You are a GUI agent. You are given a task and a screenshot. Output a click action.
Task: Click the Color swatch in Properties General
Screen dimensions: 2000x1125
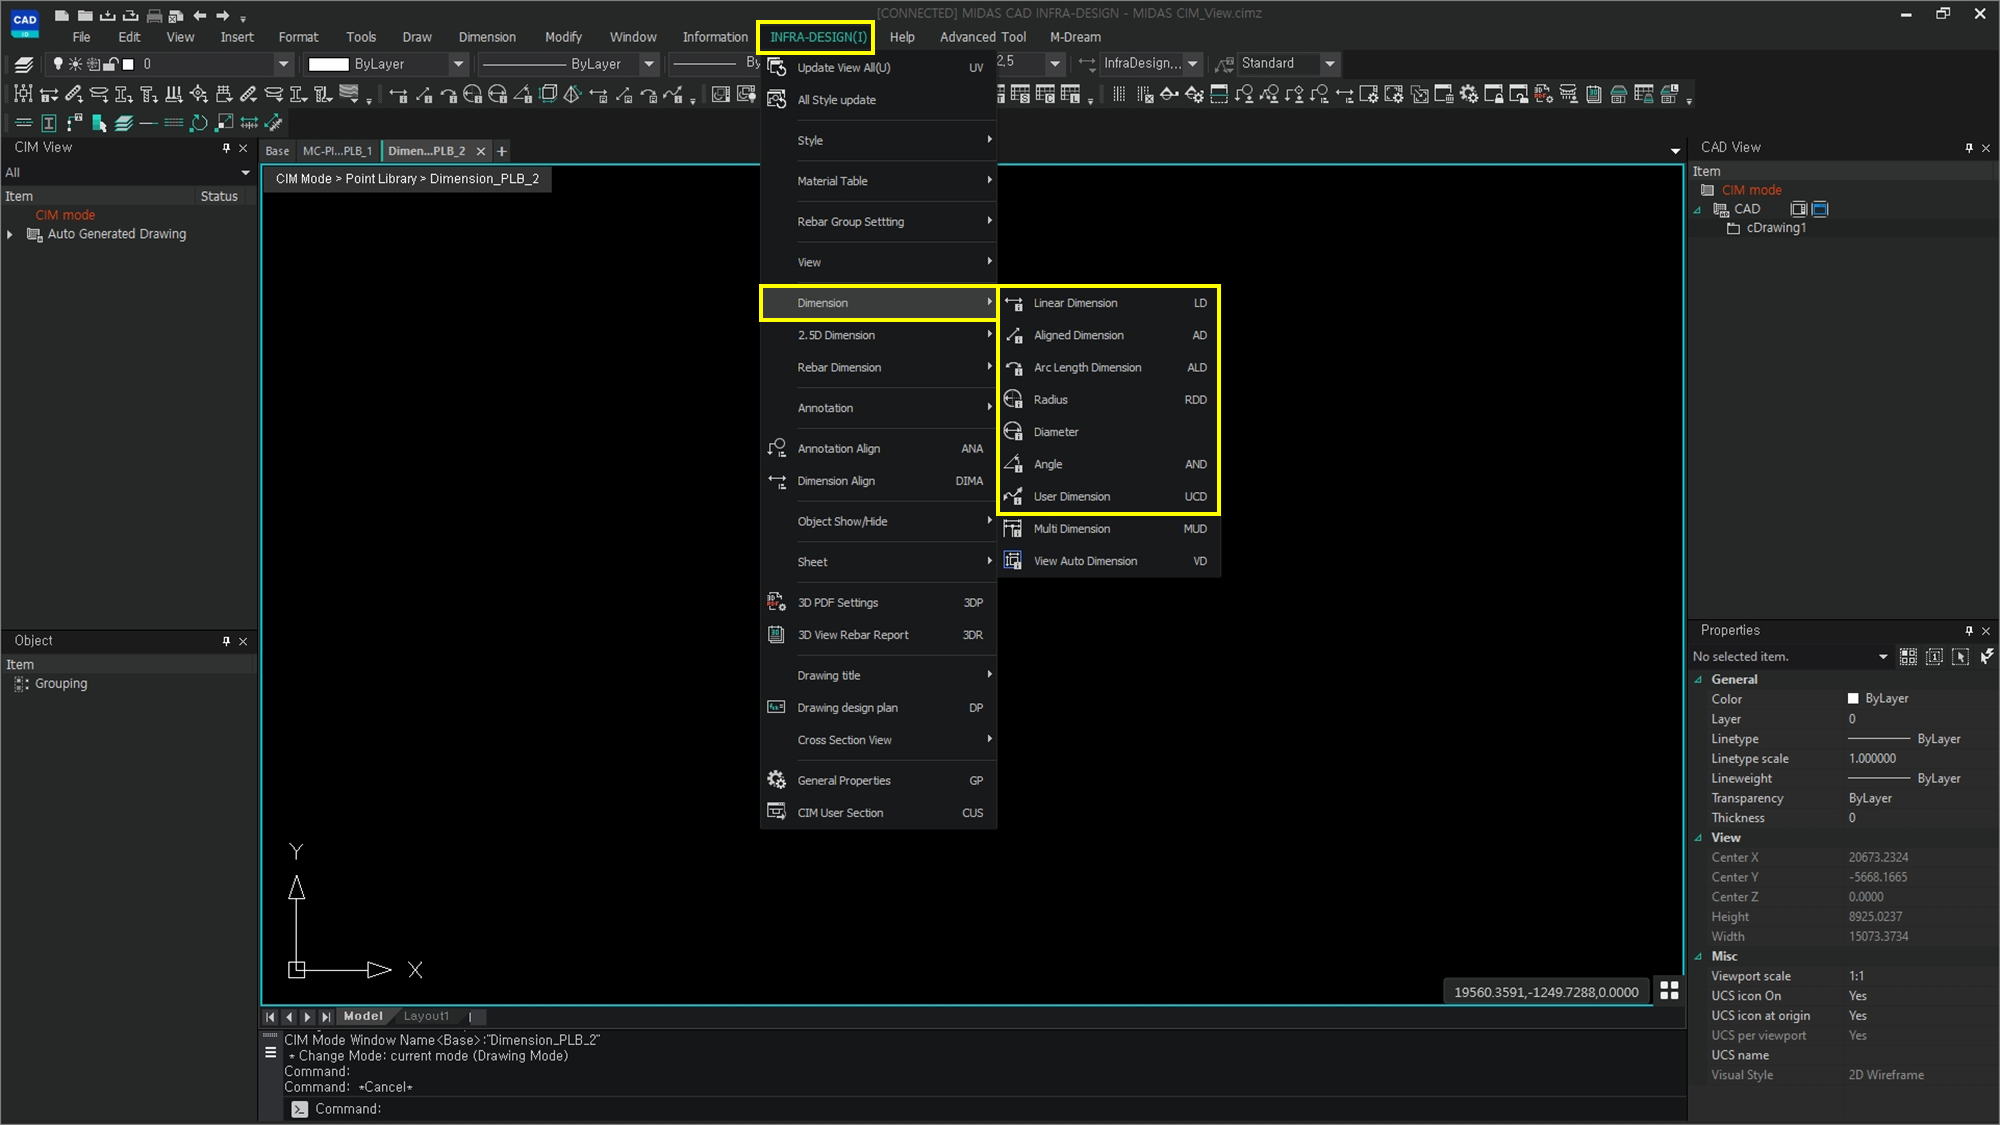1853,699
